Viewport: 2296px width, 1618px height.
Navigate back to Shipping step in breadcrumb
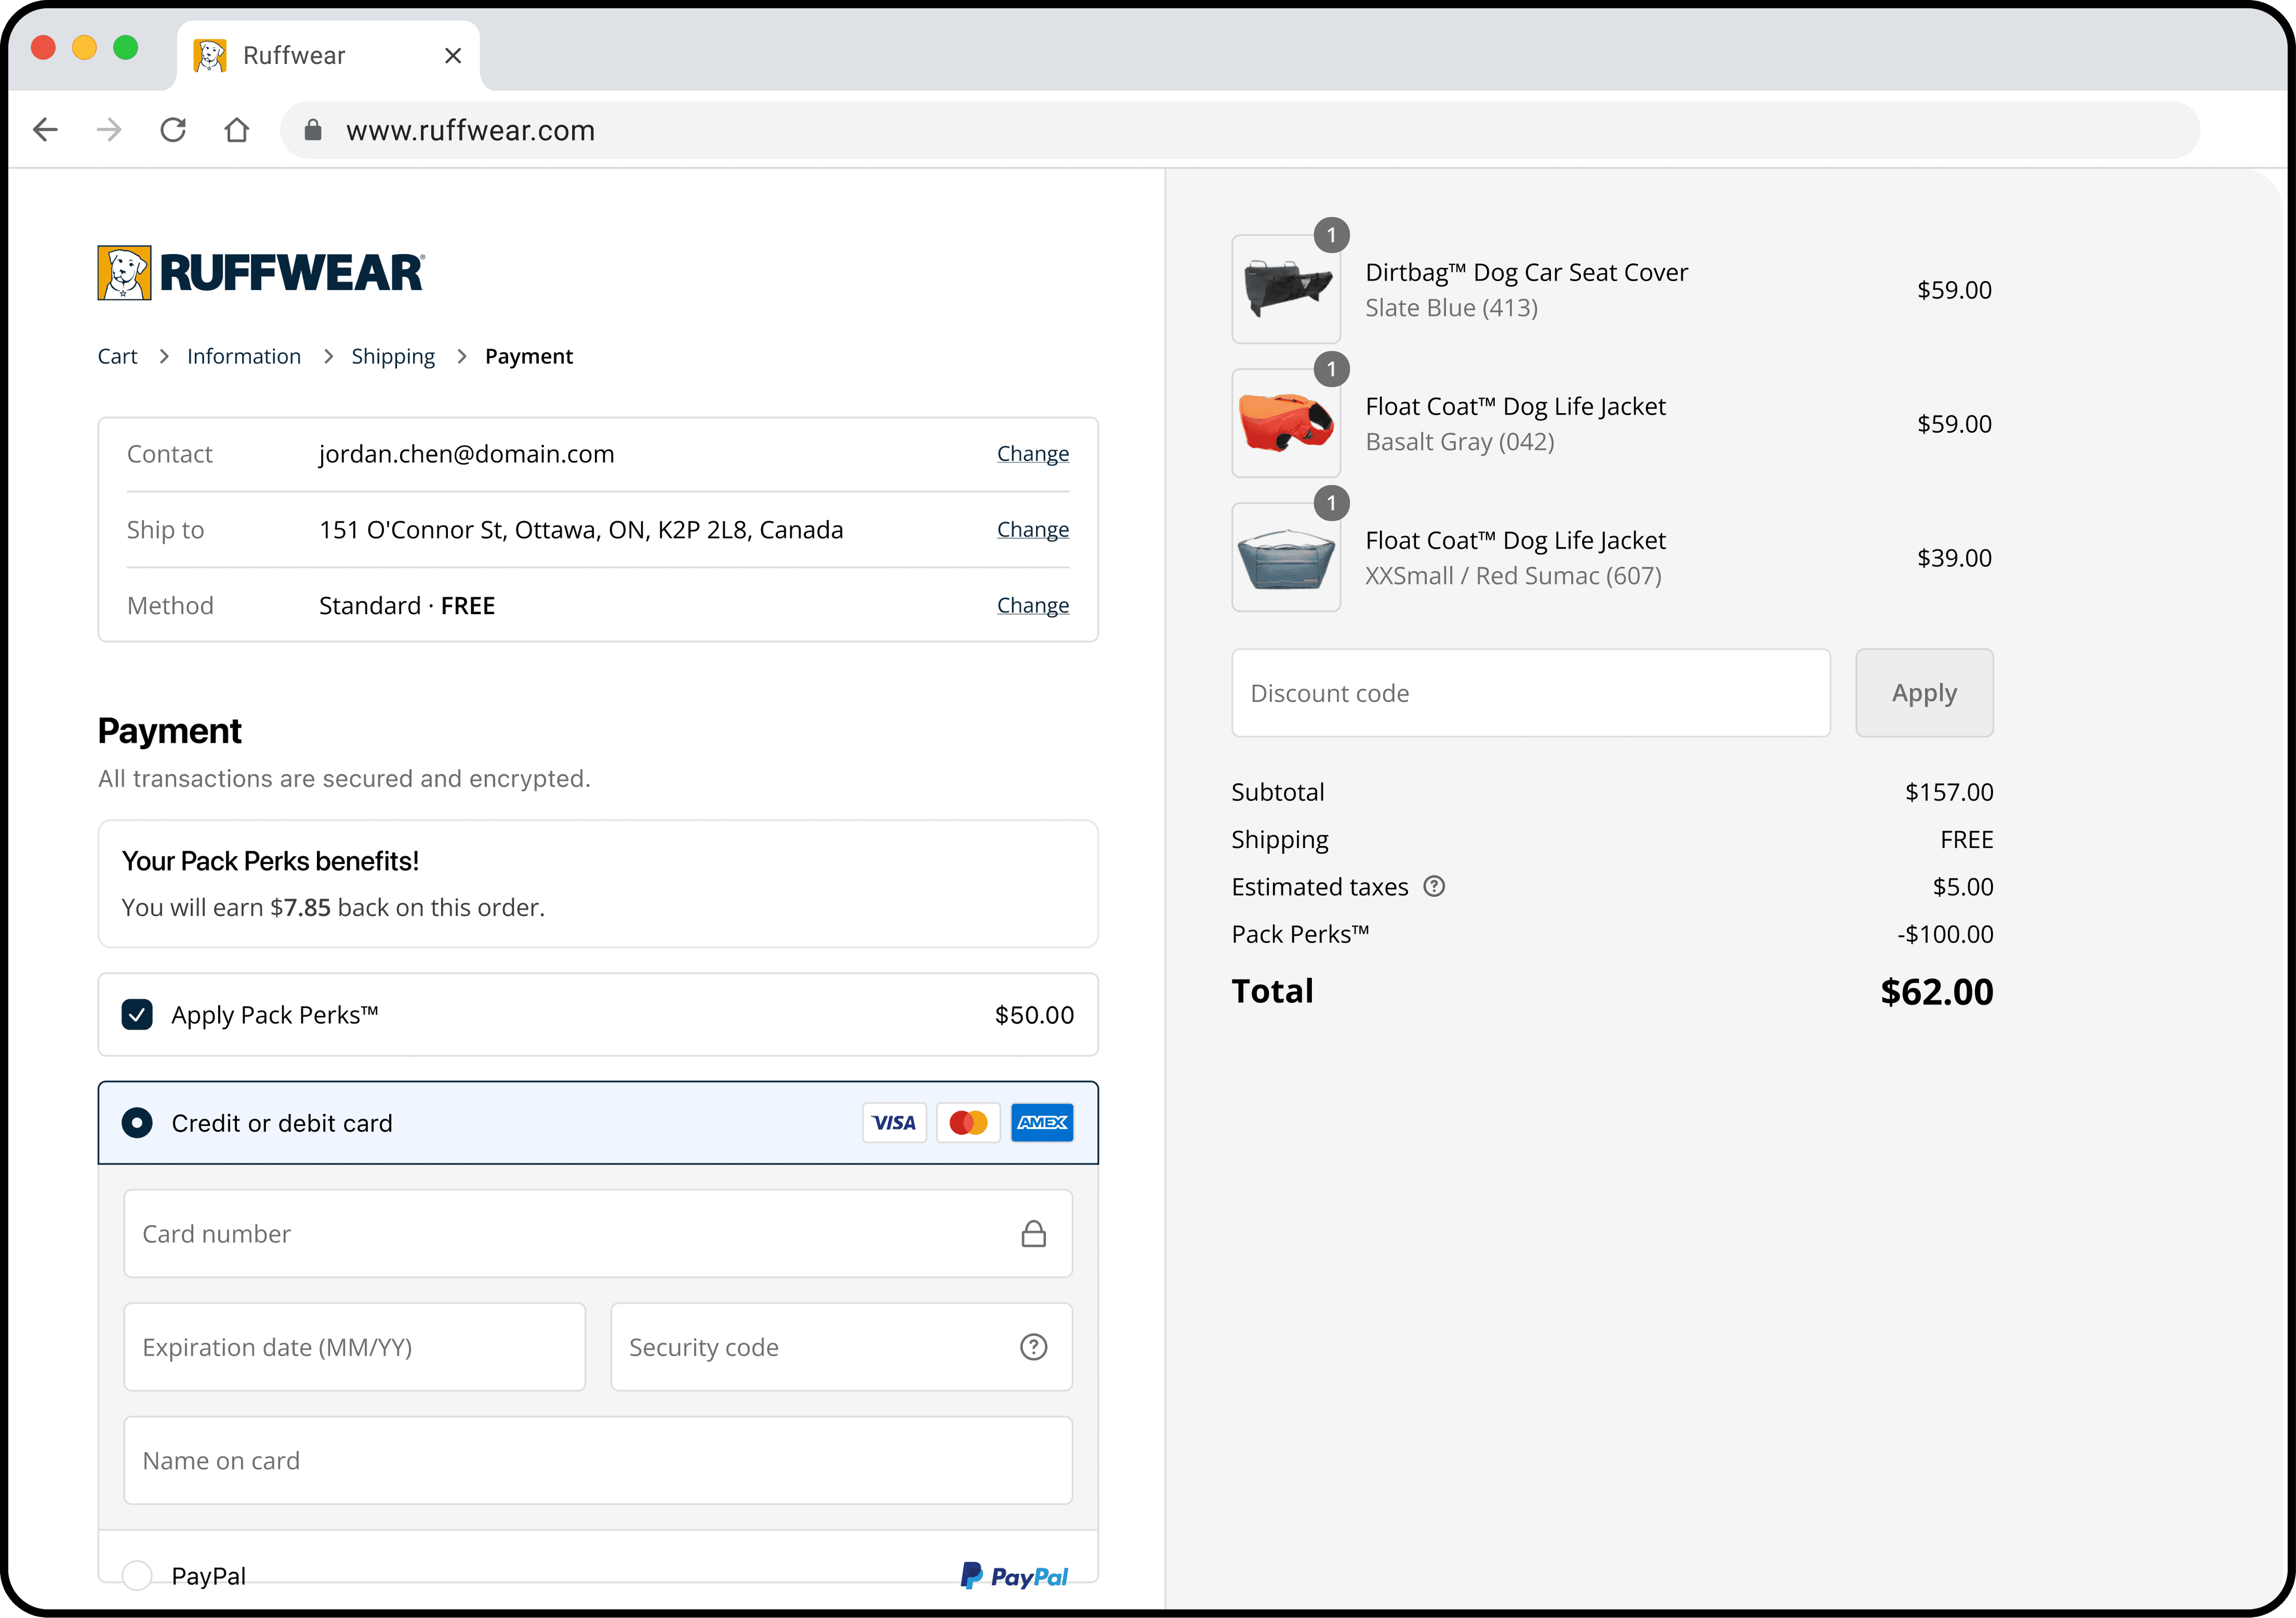point(393,356)
